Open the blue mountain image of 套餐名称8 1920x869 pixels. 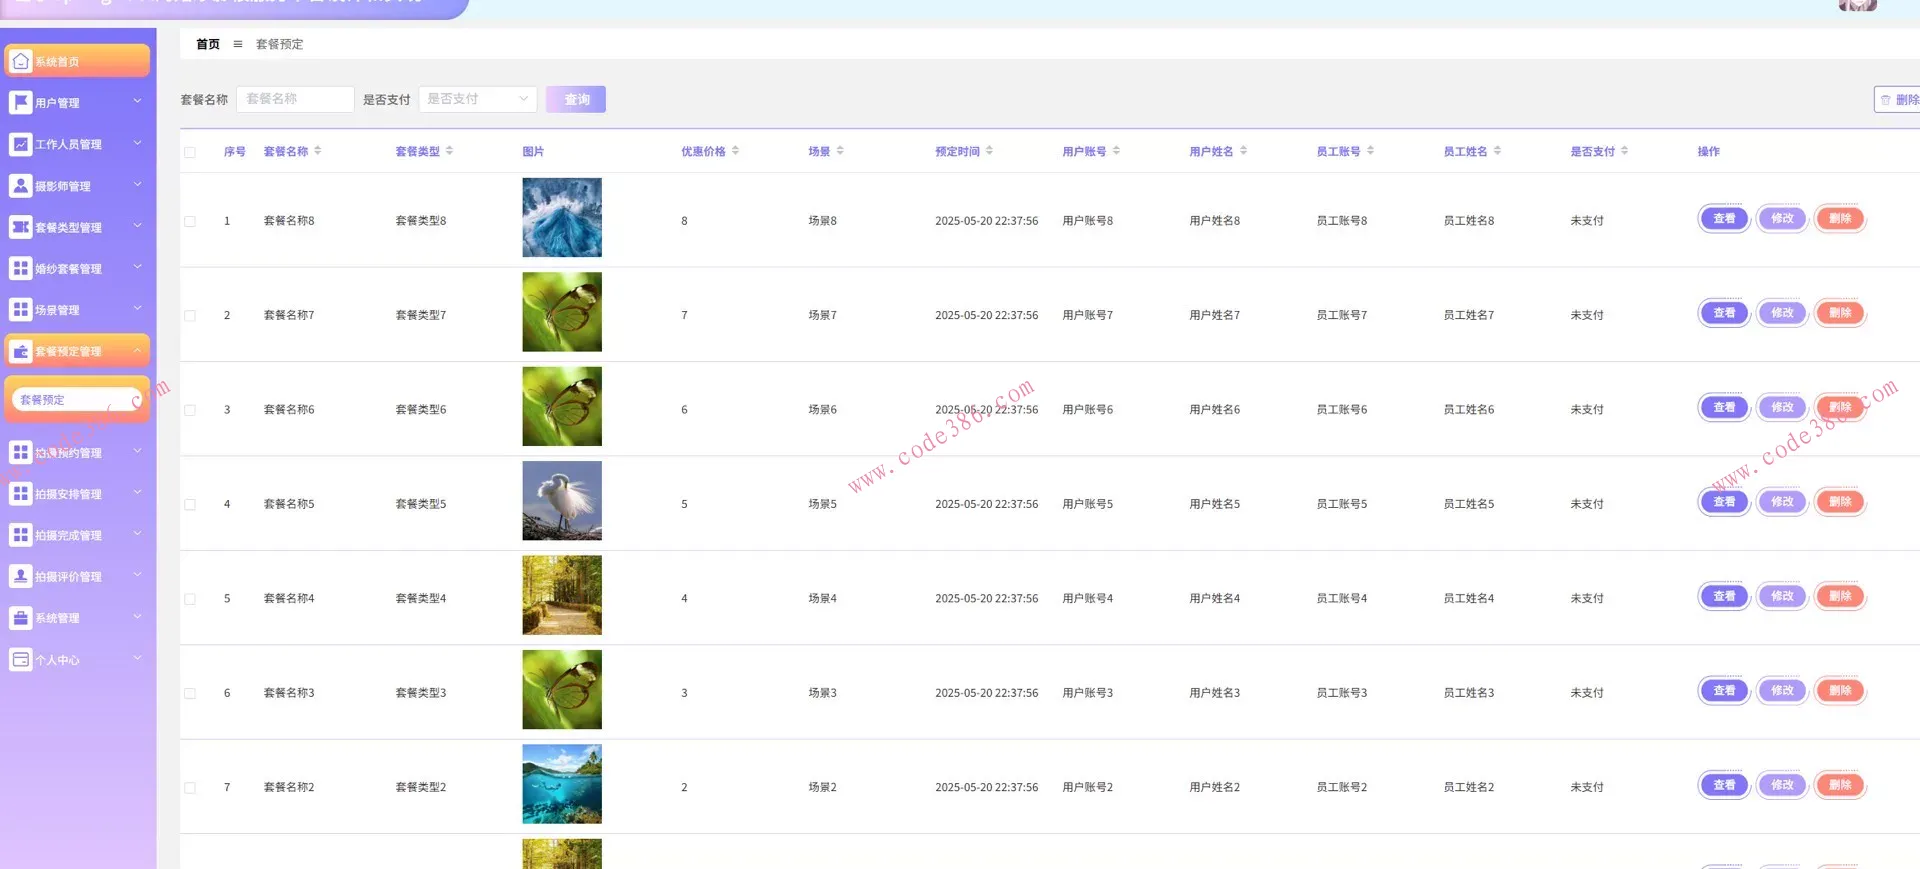pyautogui.click(x=562, y=218)
